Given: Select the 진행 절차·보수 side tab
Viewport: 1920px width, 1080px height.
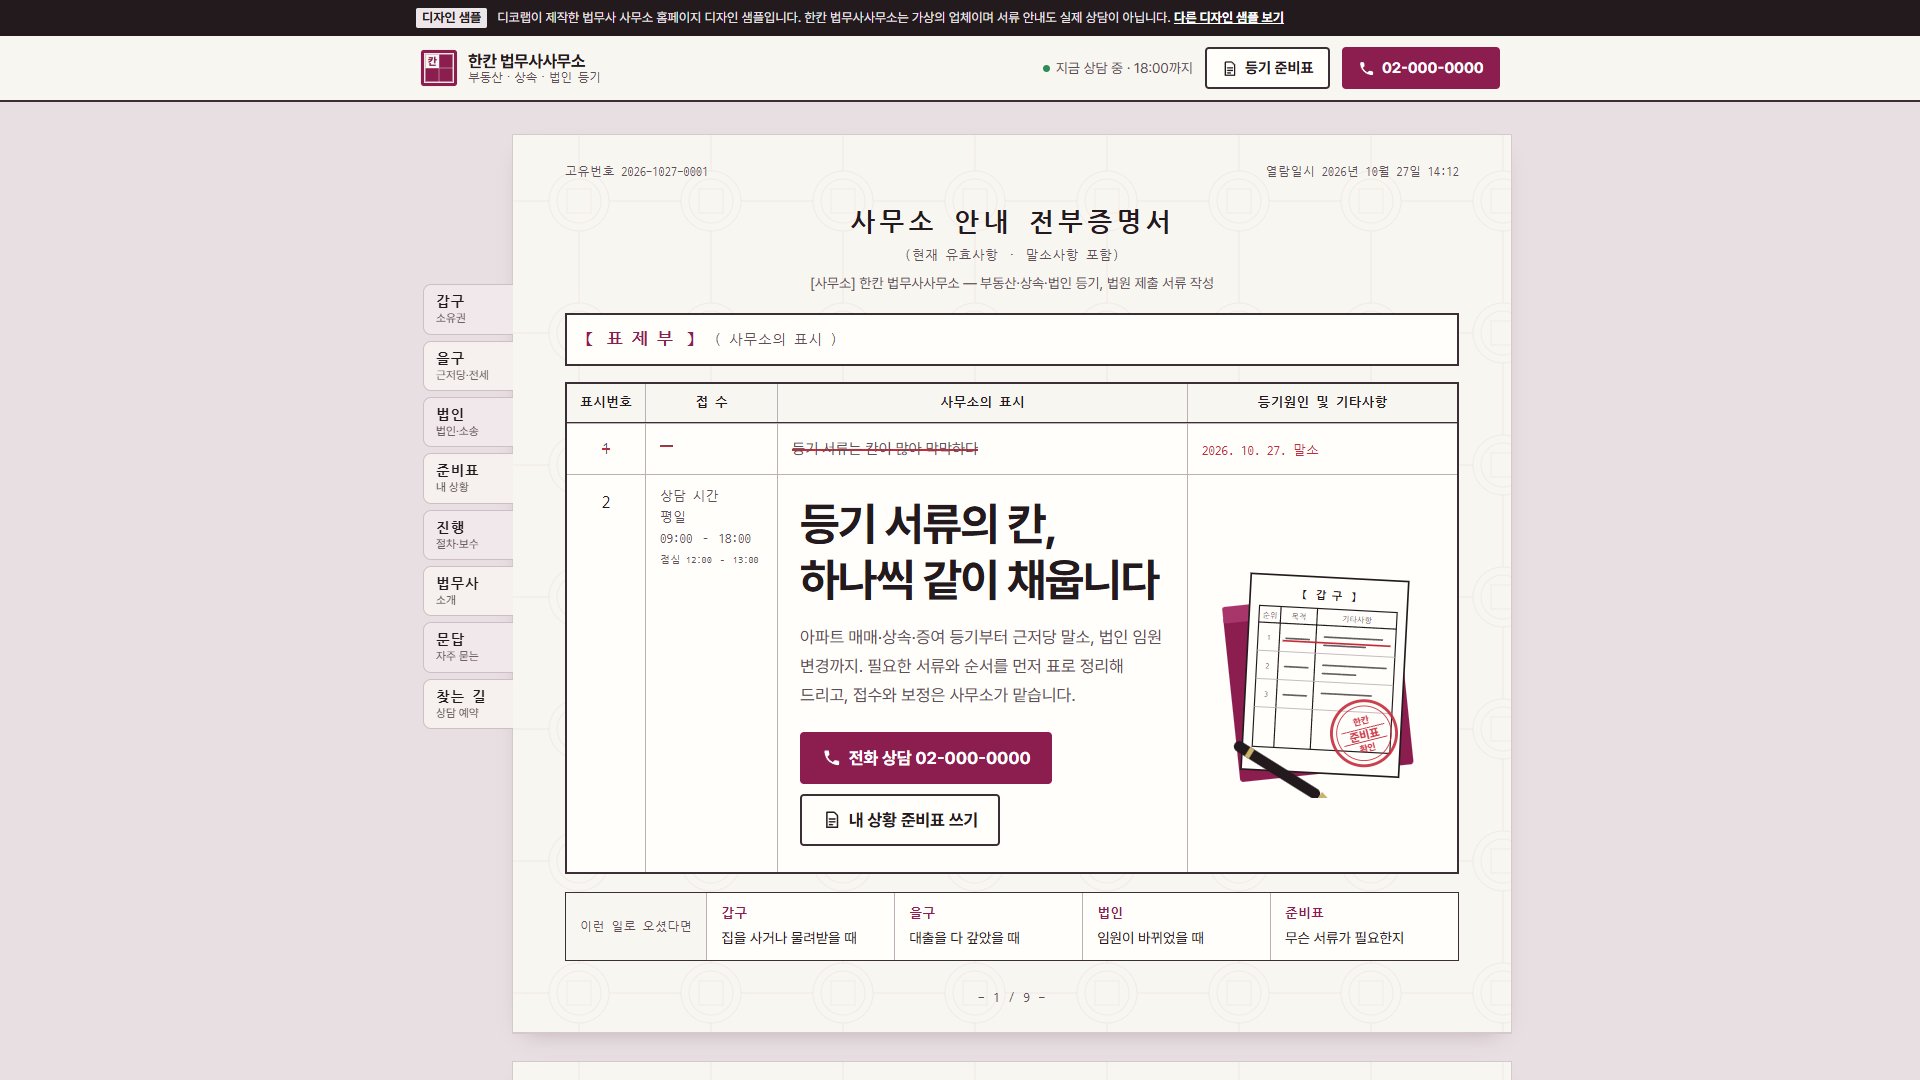Looking at the screenshot, I should click(x=468, y=535).
